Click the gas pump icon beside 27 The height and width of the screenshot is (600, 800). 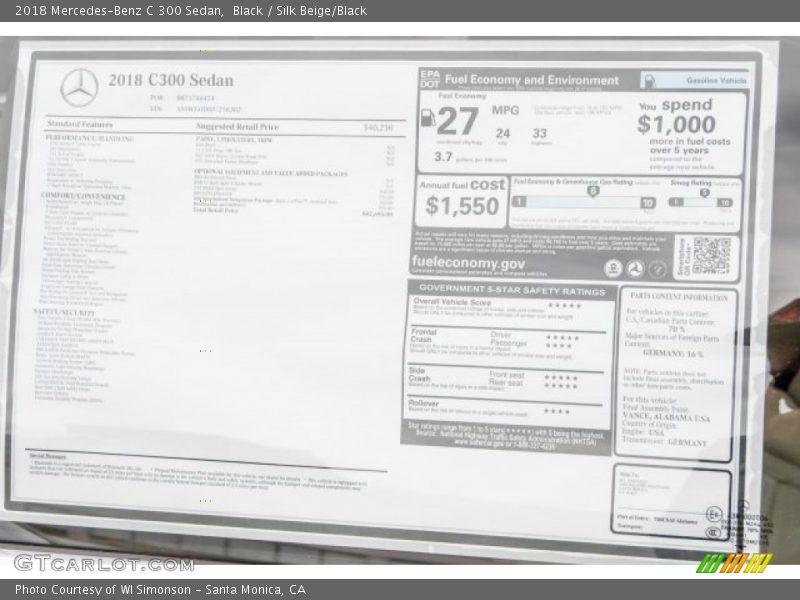coord(427,118)
